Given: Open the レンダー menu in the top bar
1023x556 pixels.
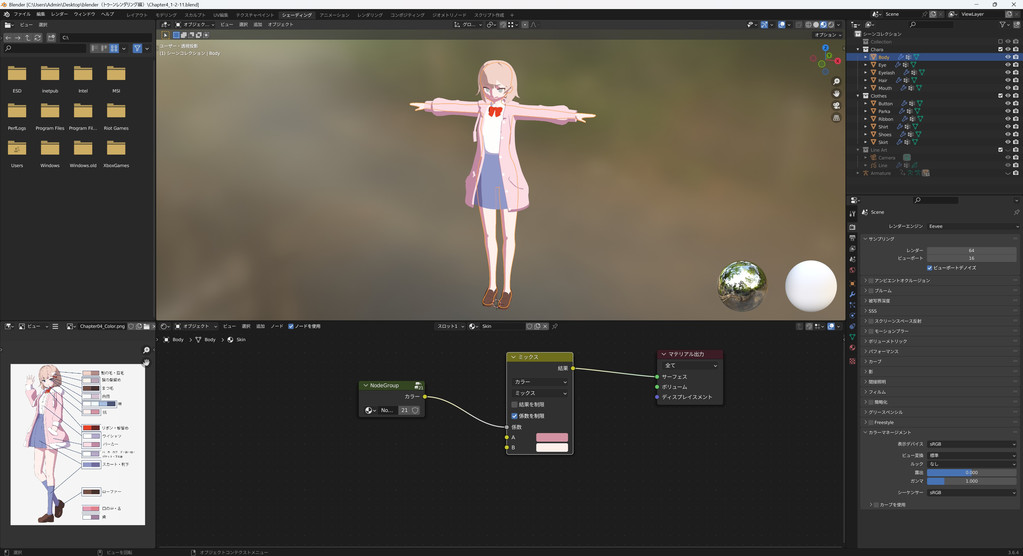Looking at the screenshot, I should (60, 14).
